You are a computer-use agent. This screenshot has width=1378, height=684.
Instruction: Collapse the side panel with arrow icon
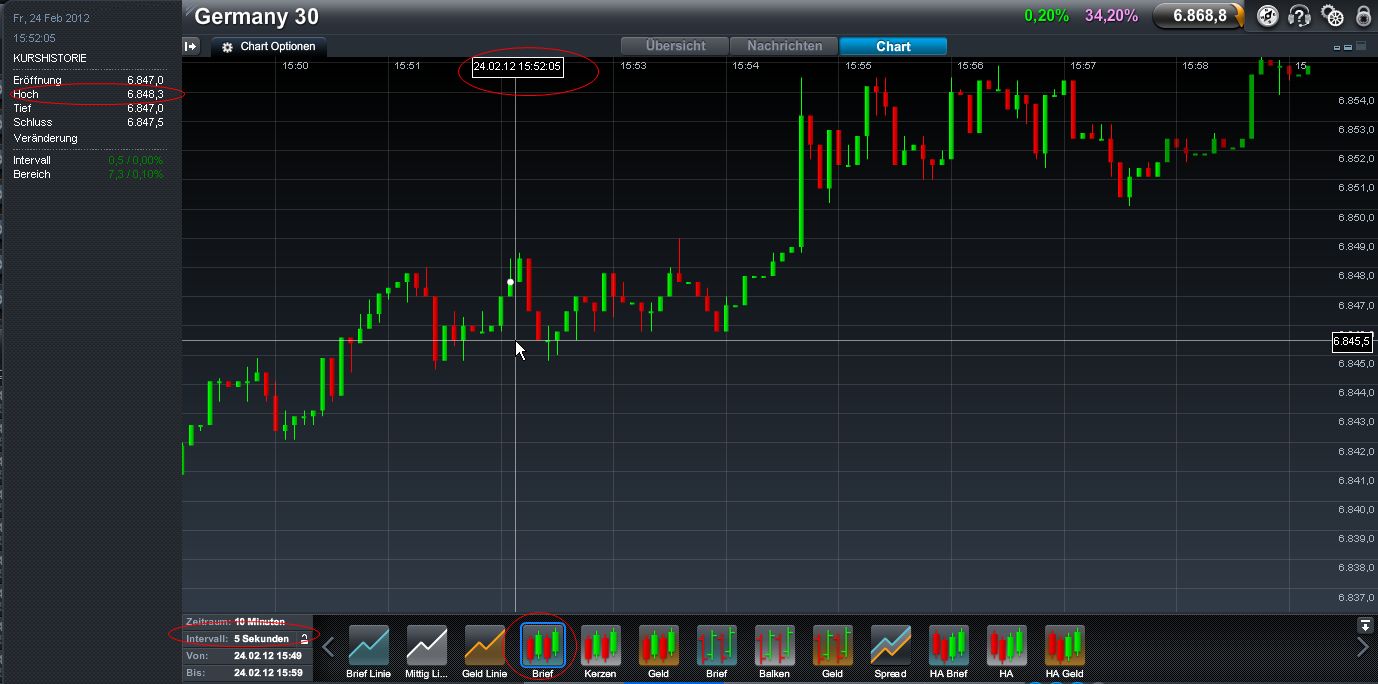[192, 46]
